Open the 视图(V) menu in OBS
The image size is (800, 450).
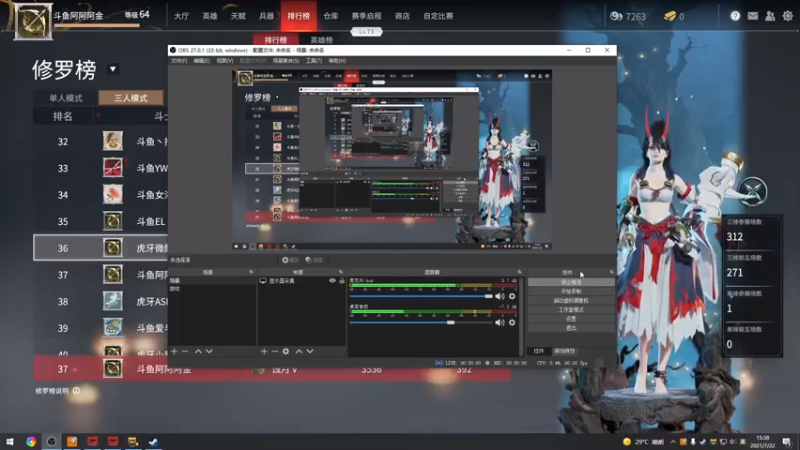[224, 61]
